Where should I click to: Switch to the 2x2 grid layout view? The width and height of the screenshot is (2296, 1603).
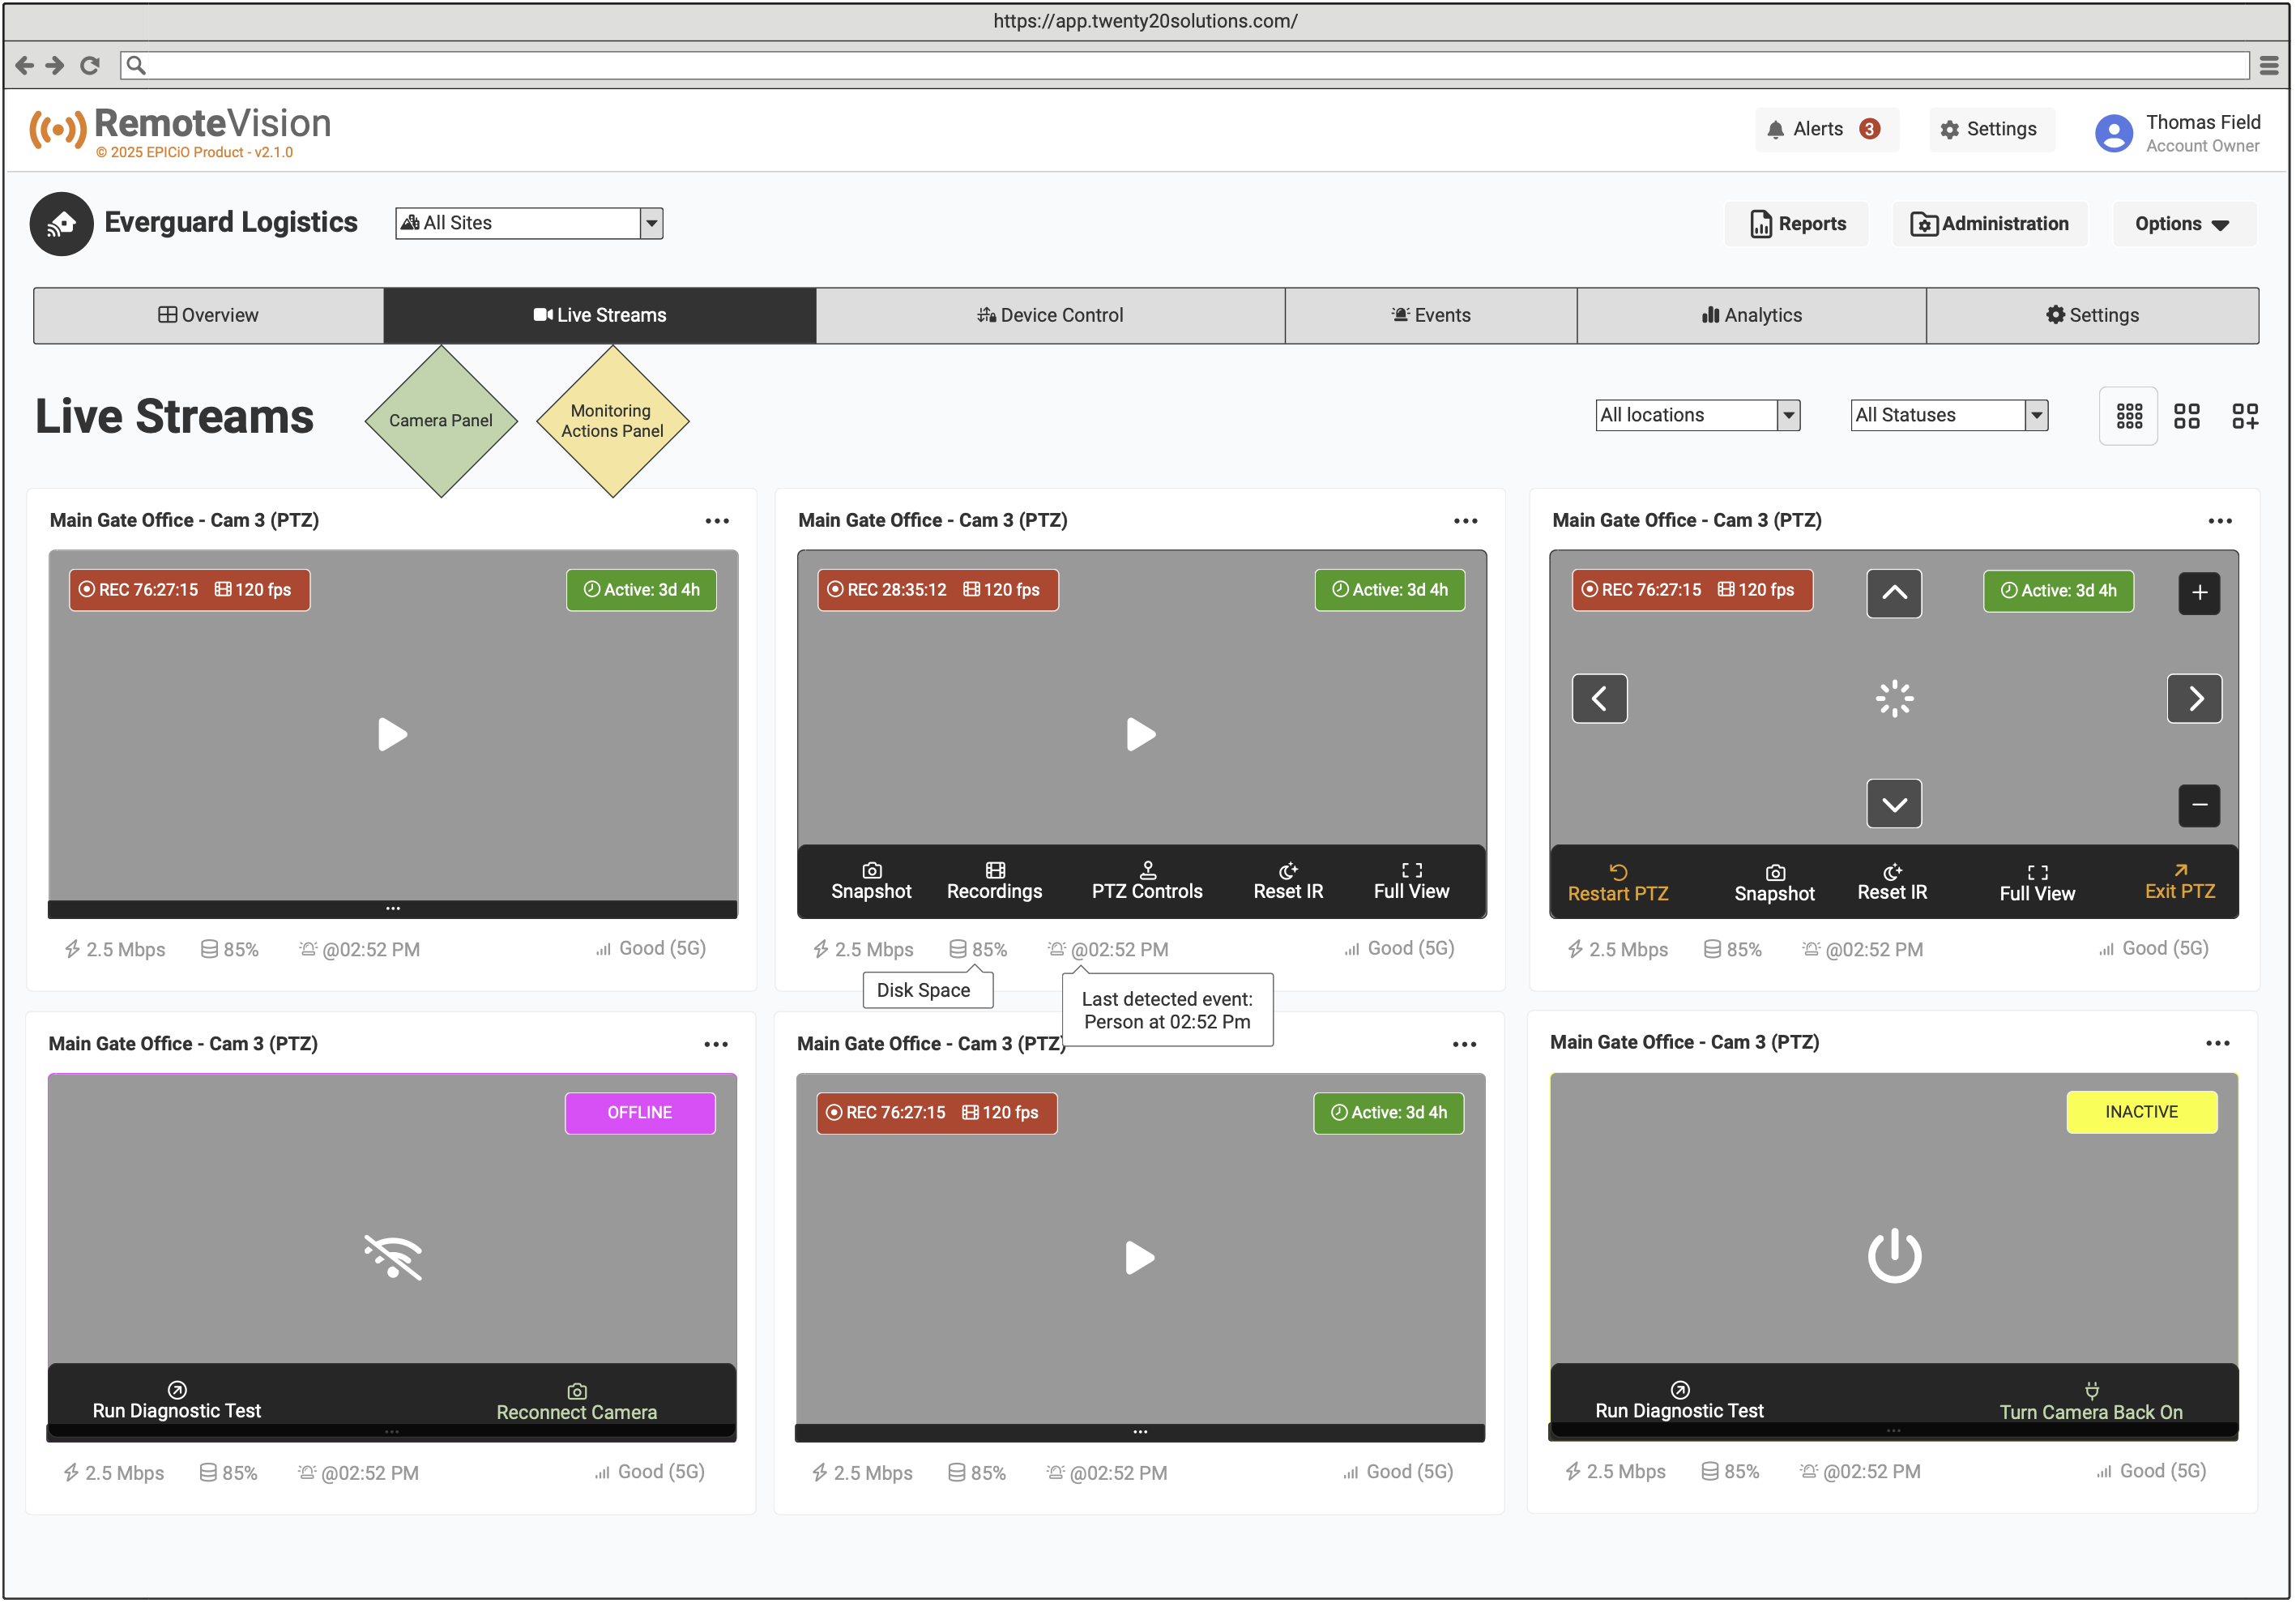[2188, 415]
